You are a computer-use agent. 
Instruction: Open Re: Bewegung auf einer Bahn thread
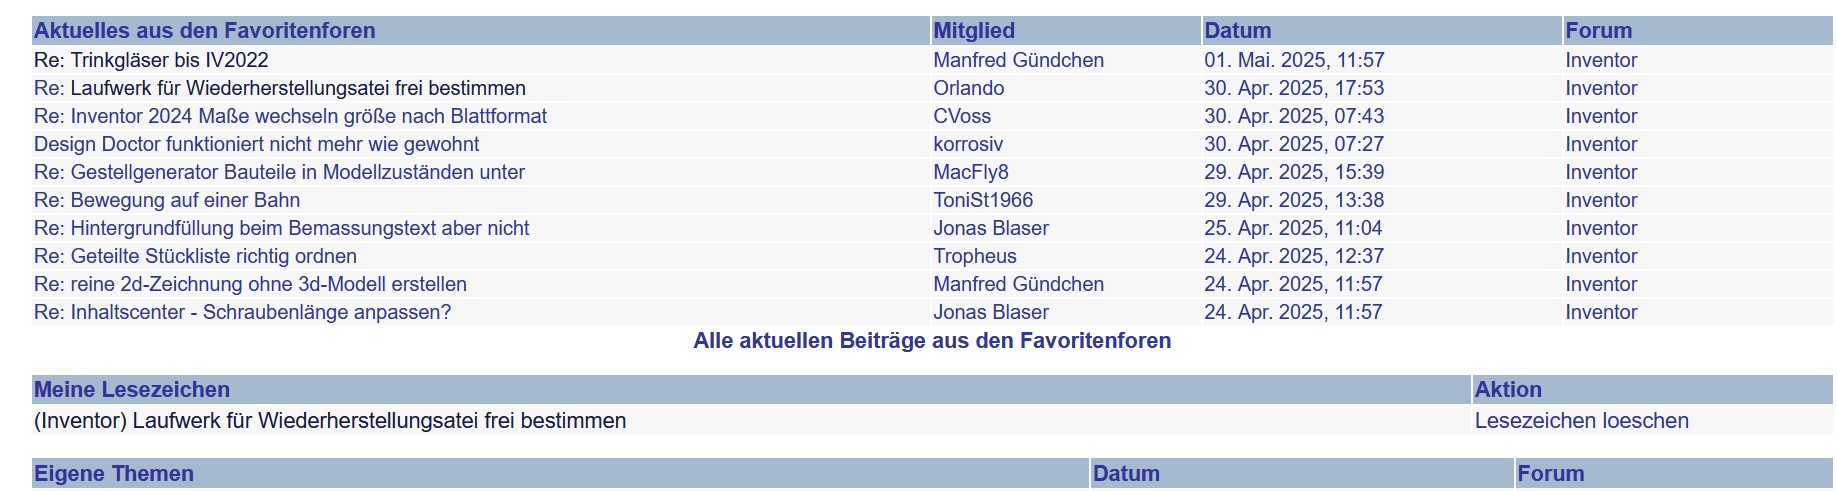coord(167,200)
